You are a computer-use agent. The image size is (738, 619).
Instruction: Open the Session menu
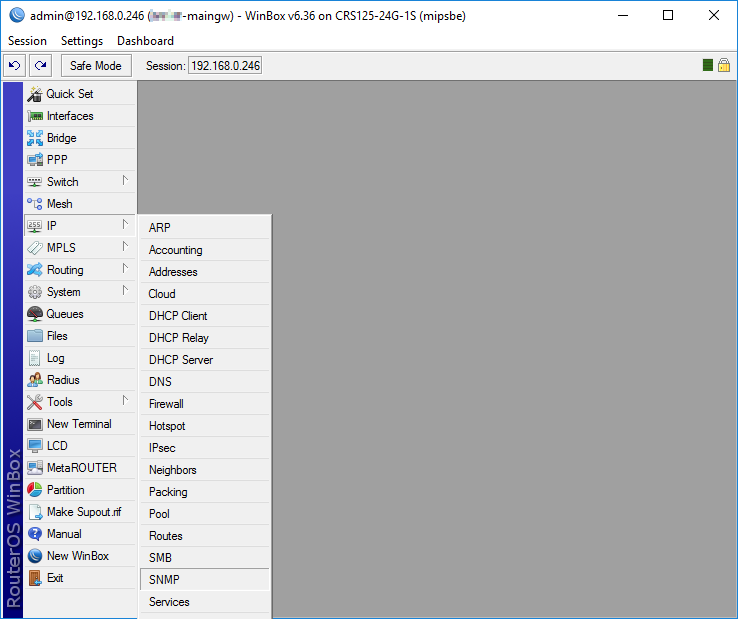coord(27,41)
